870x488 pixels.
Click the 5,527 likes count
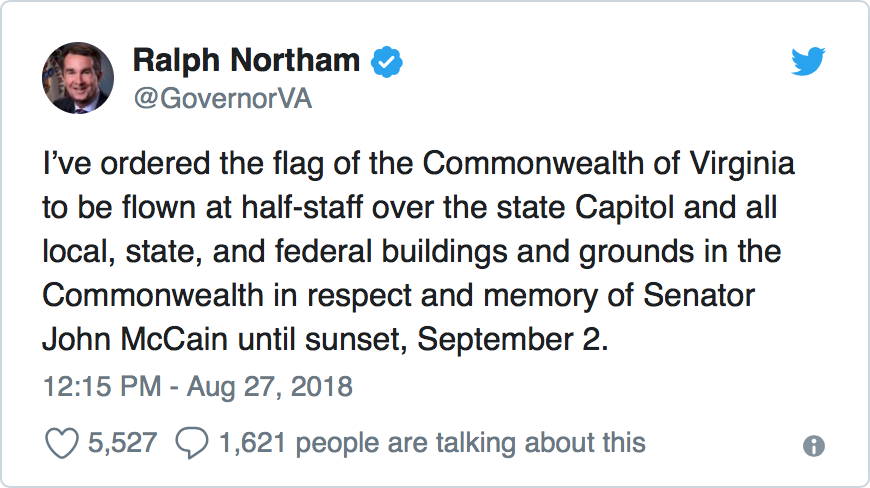(x=120, y=443)
